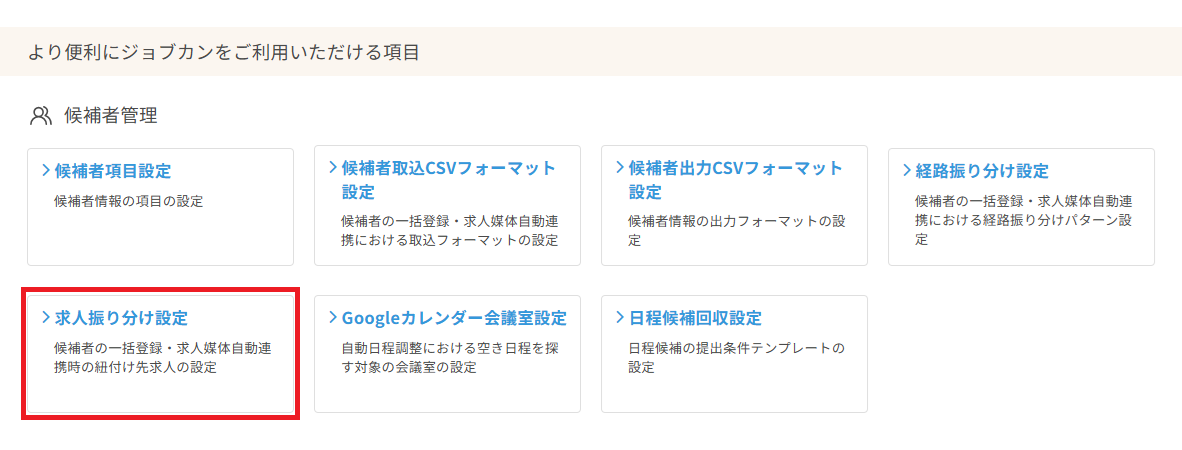Open the 候補者項目設定 link
This screenshot has height=450, width=1182.
click(x=113, y=171)
